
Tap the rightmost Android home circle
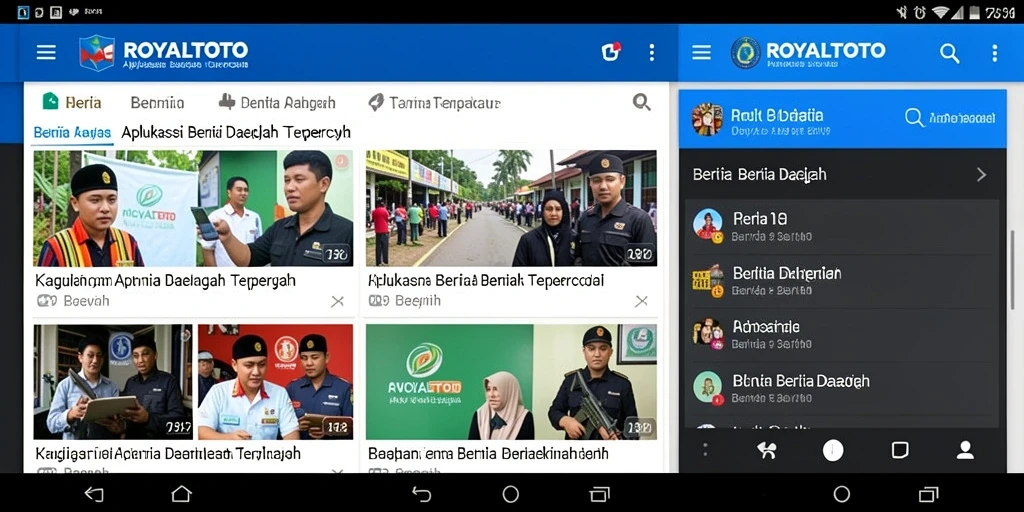click(x=842, y=494)
